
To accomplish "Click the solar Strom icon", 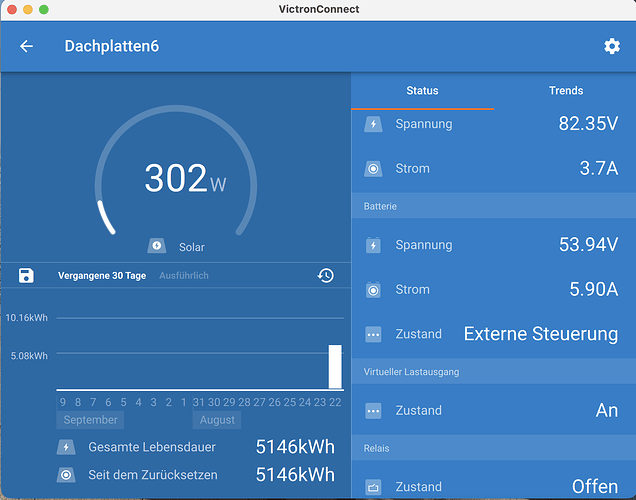I will pyautogui.click(x=373, y=168).
